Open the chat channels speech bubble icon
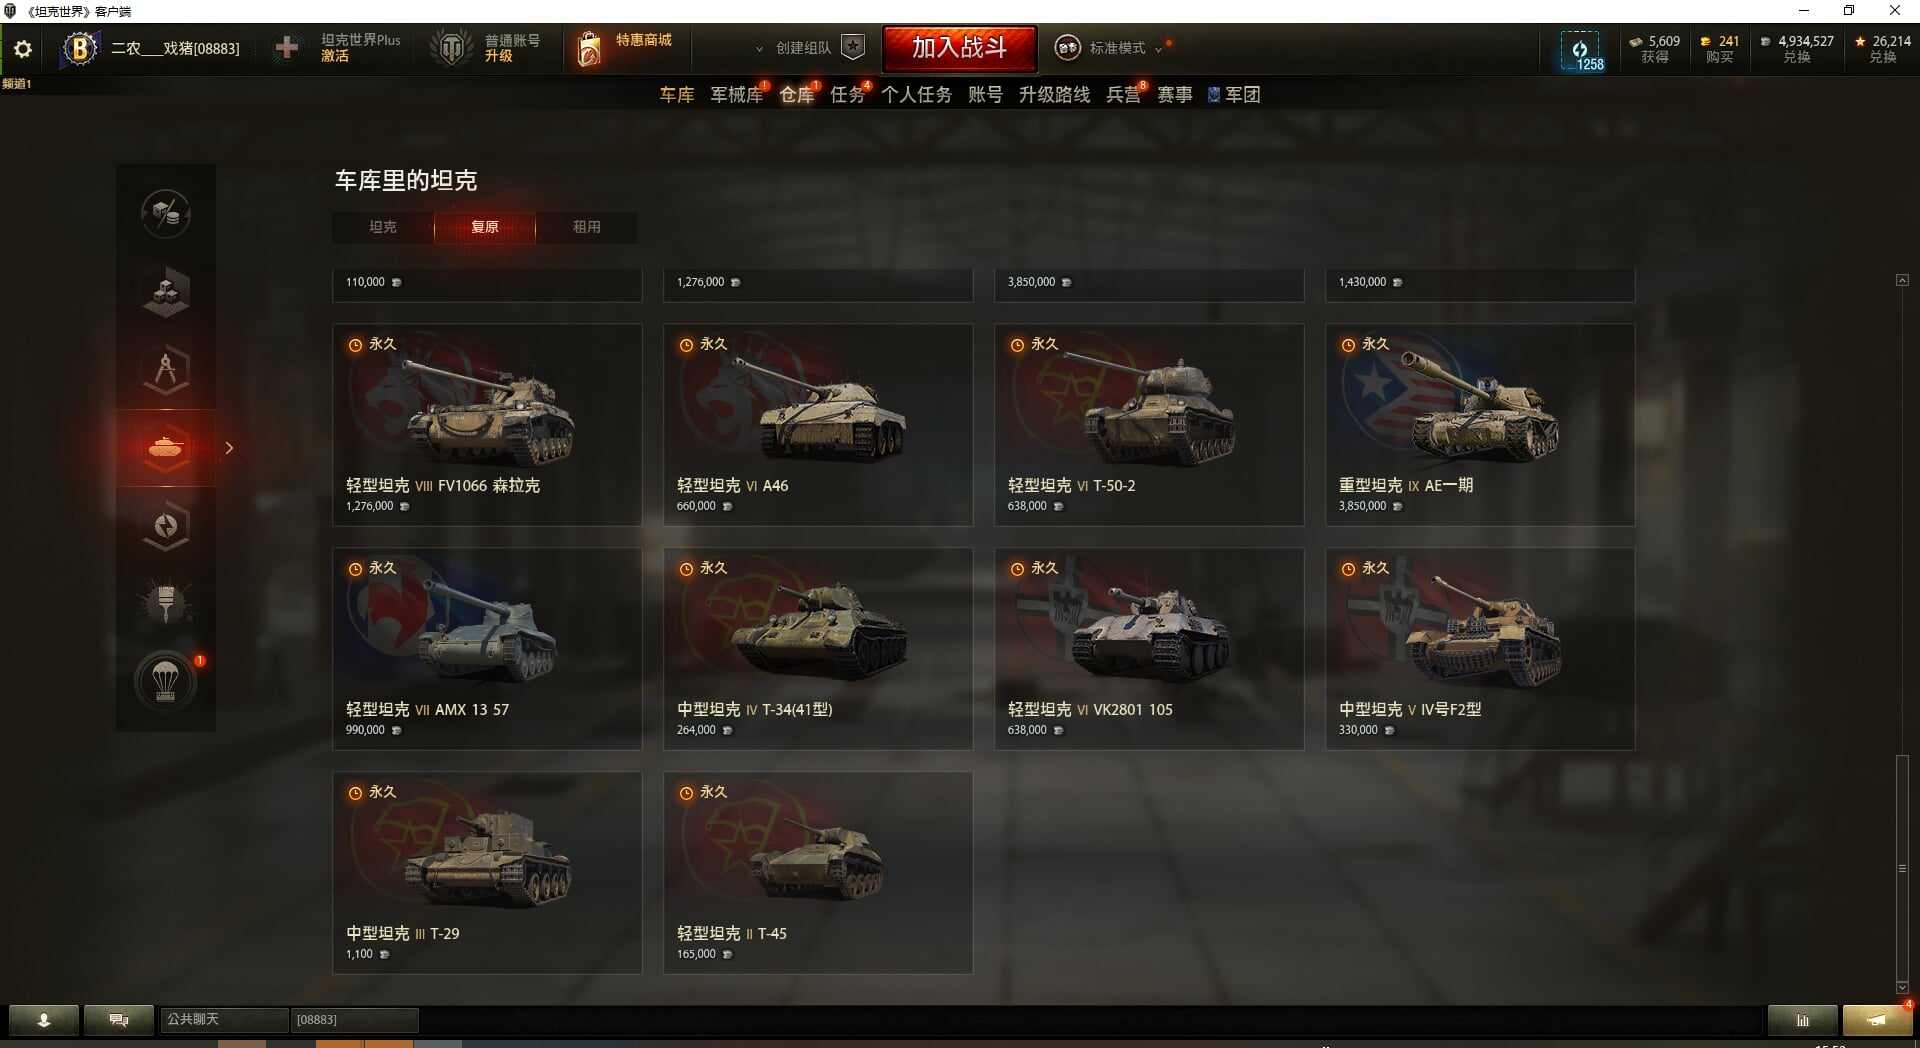 tap(119, 1020)
